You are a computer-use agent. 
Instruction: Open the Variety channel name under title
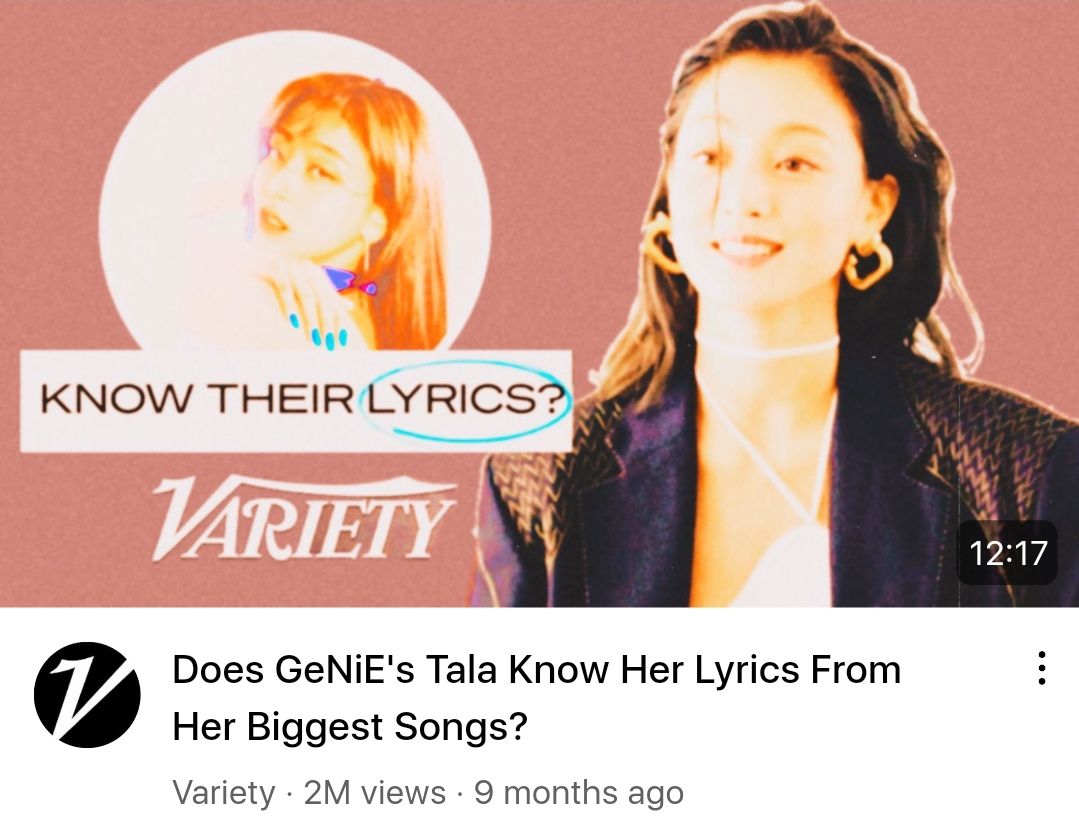tap(224, 792)
